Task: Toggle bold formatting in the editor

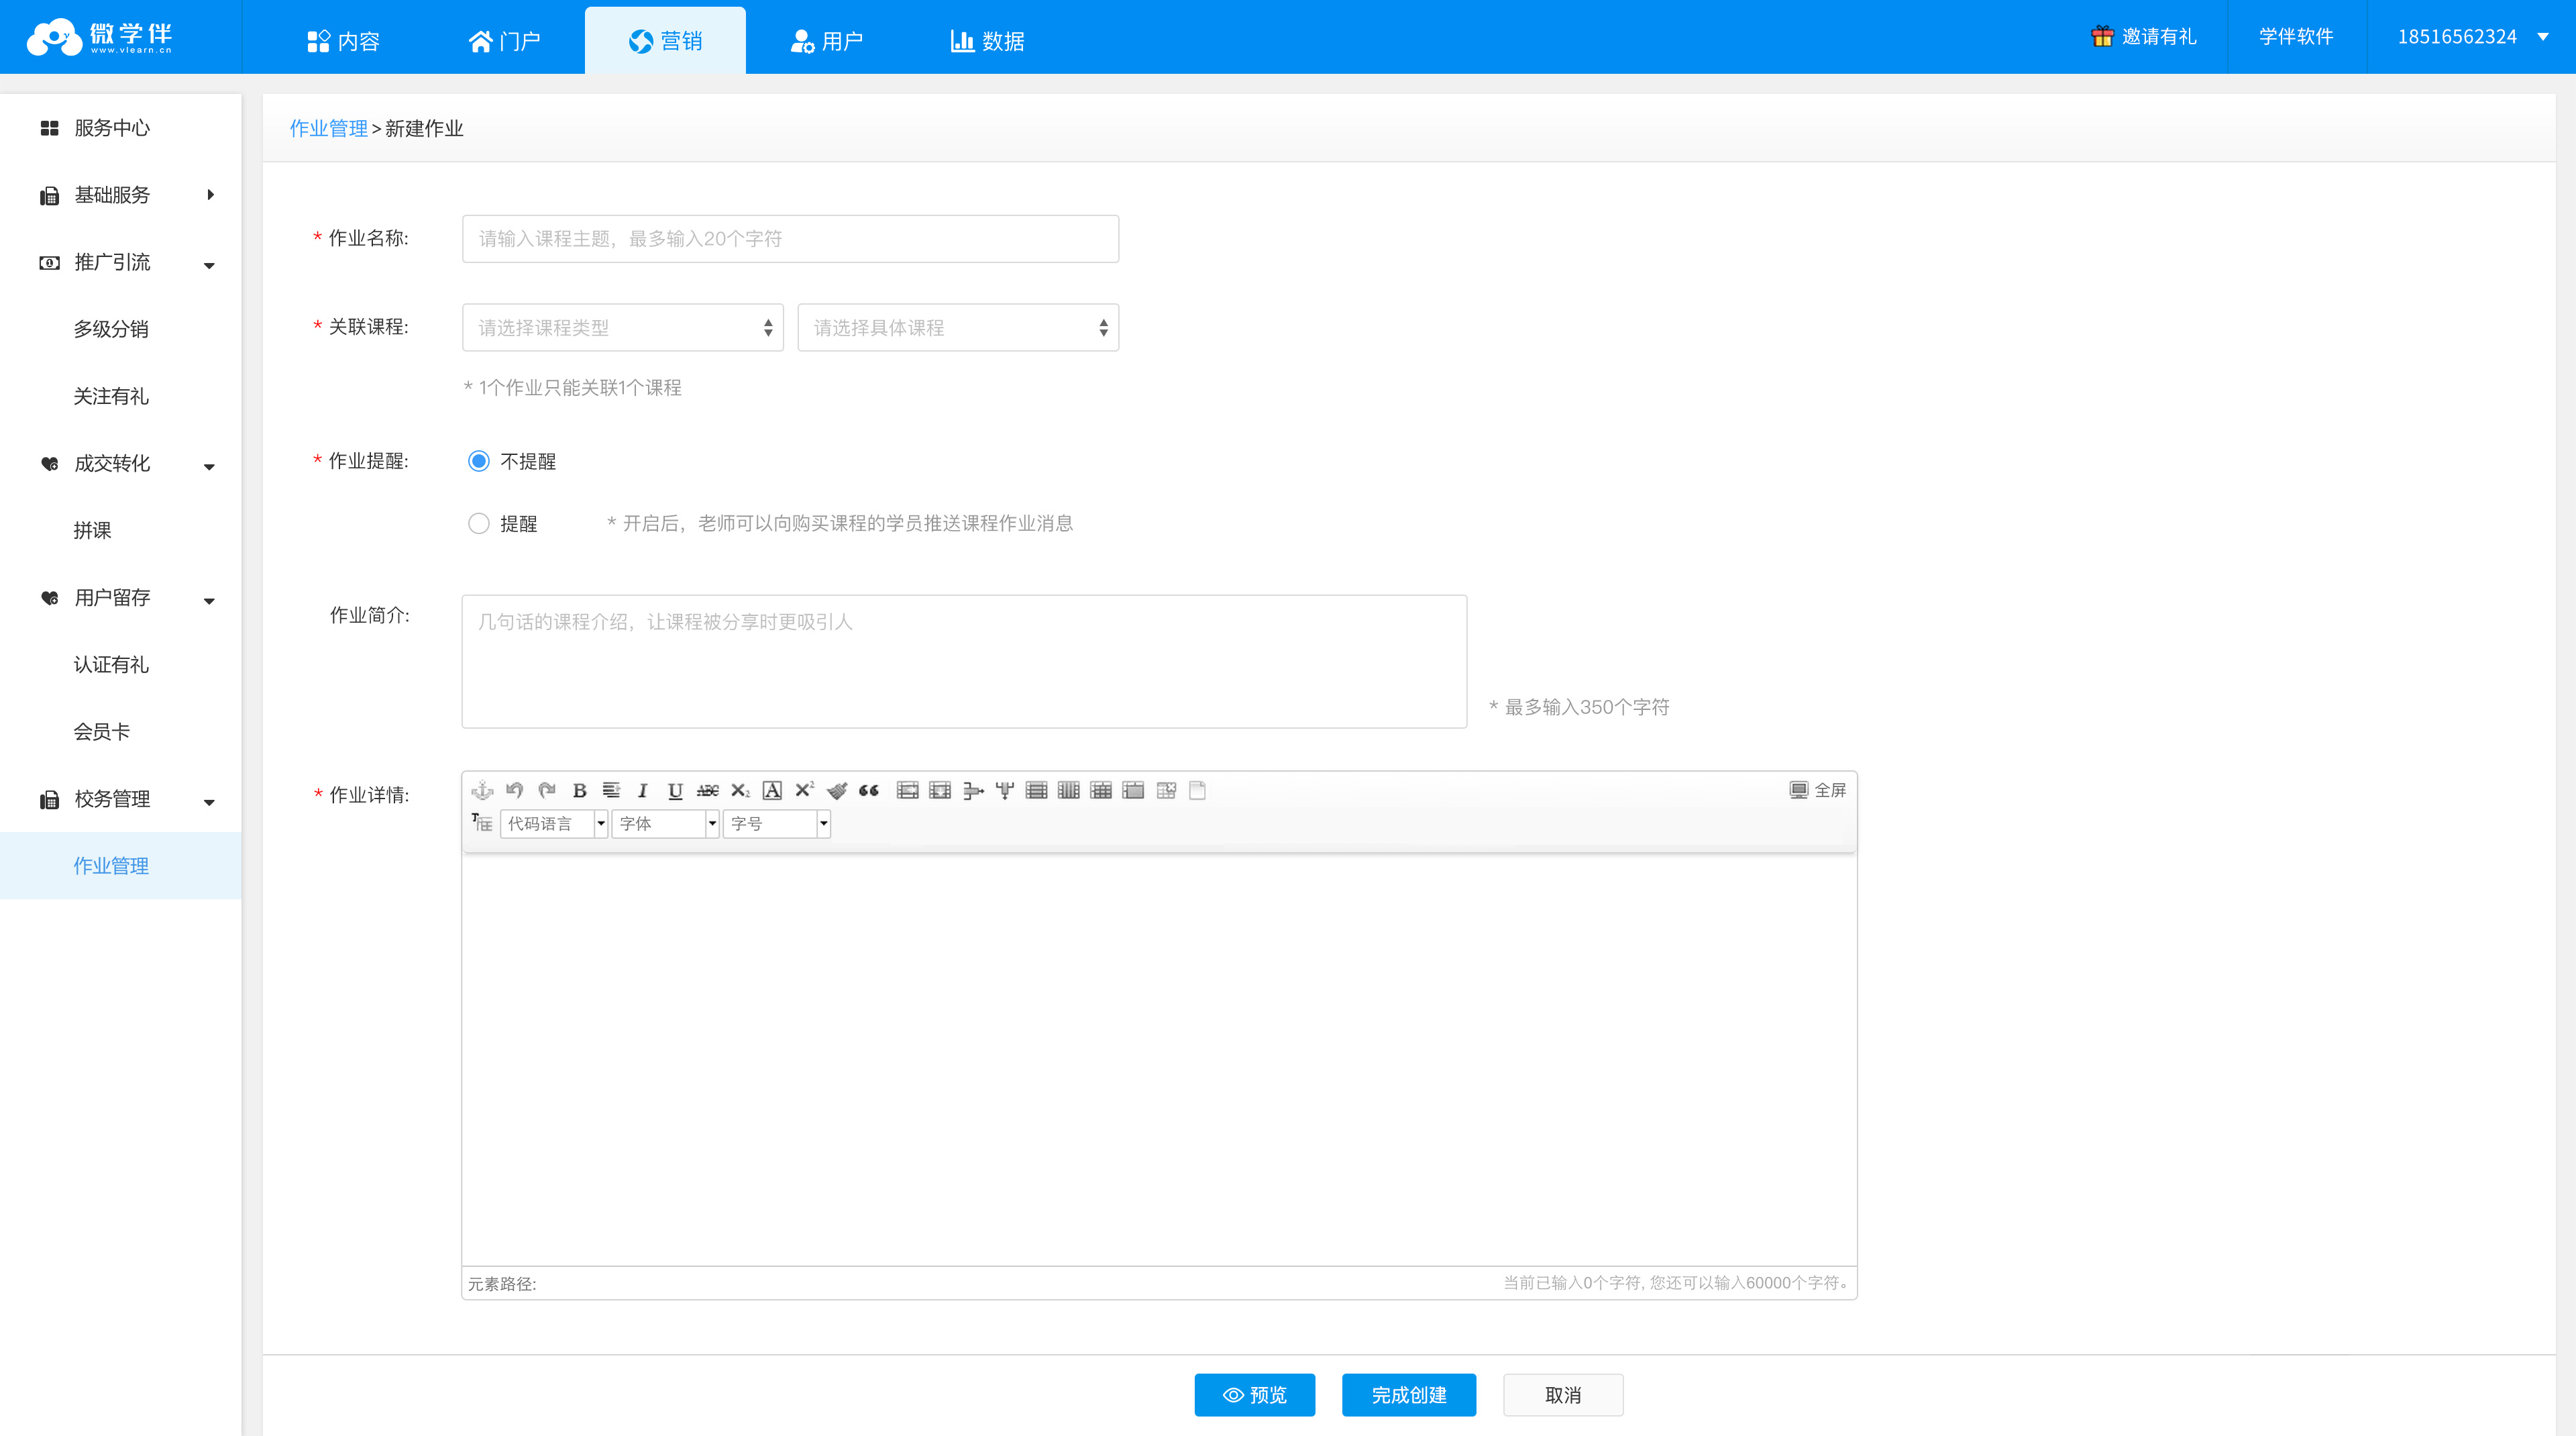Action: (x=579, y=790)
